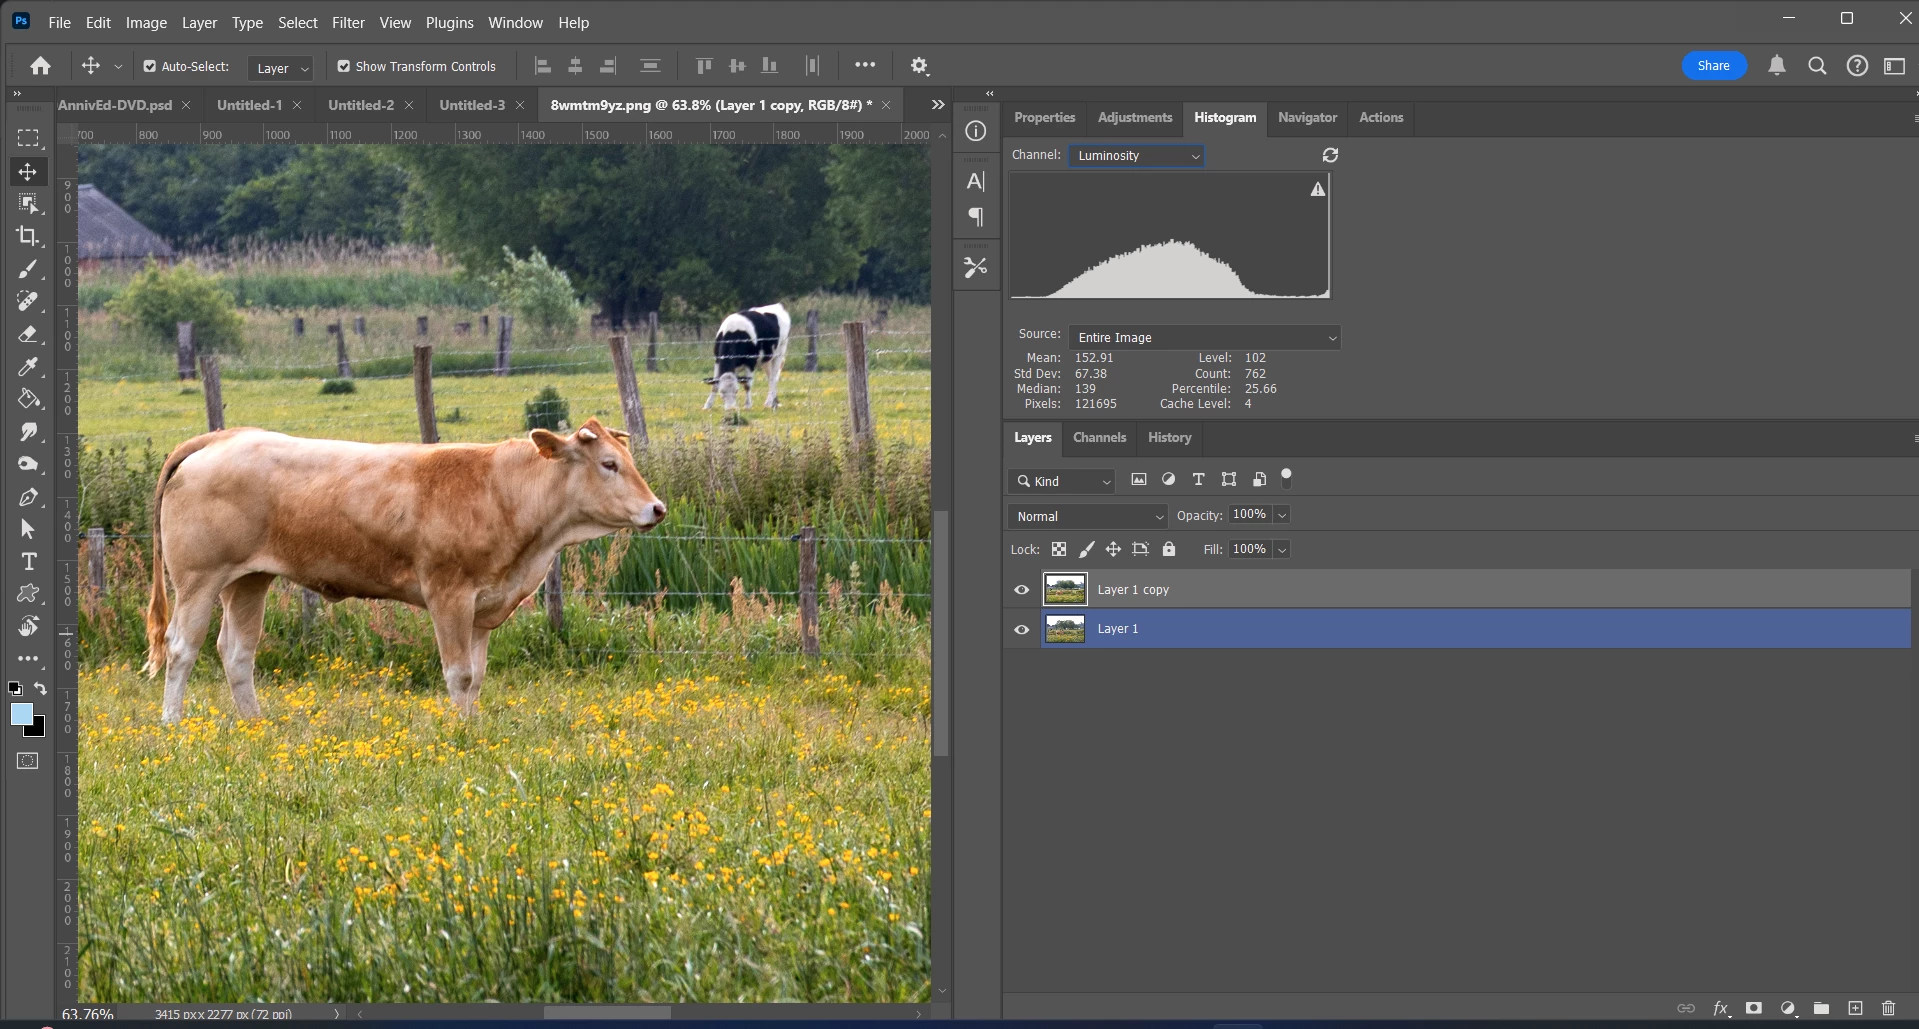
Task: Select the Eyedropper tool
Action: click(28, 366)
